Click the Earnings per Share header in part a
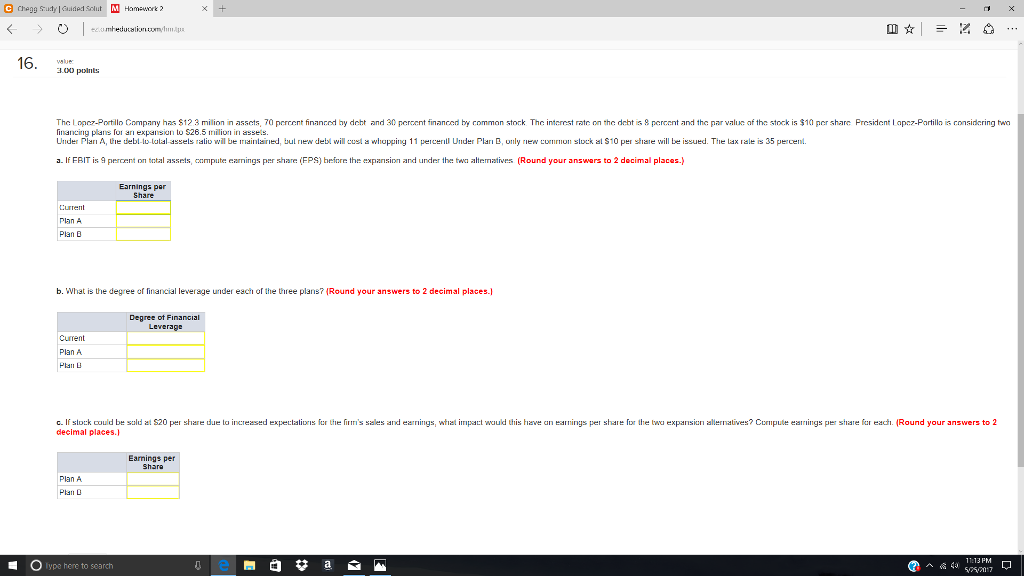 click(x=143, y=191)
